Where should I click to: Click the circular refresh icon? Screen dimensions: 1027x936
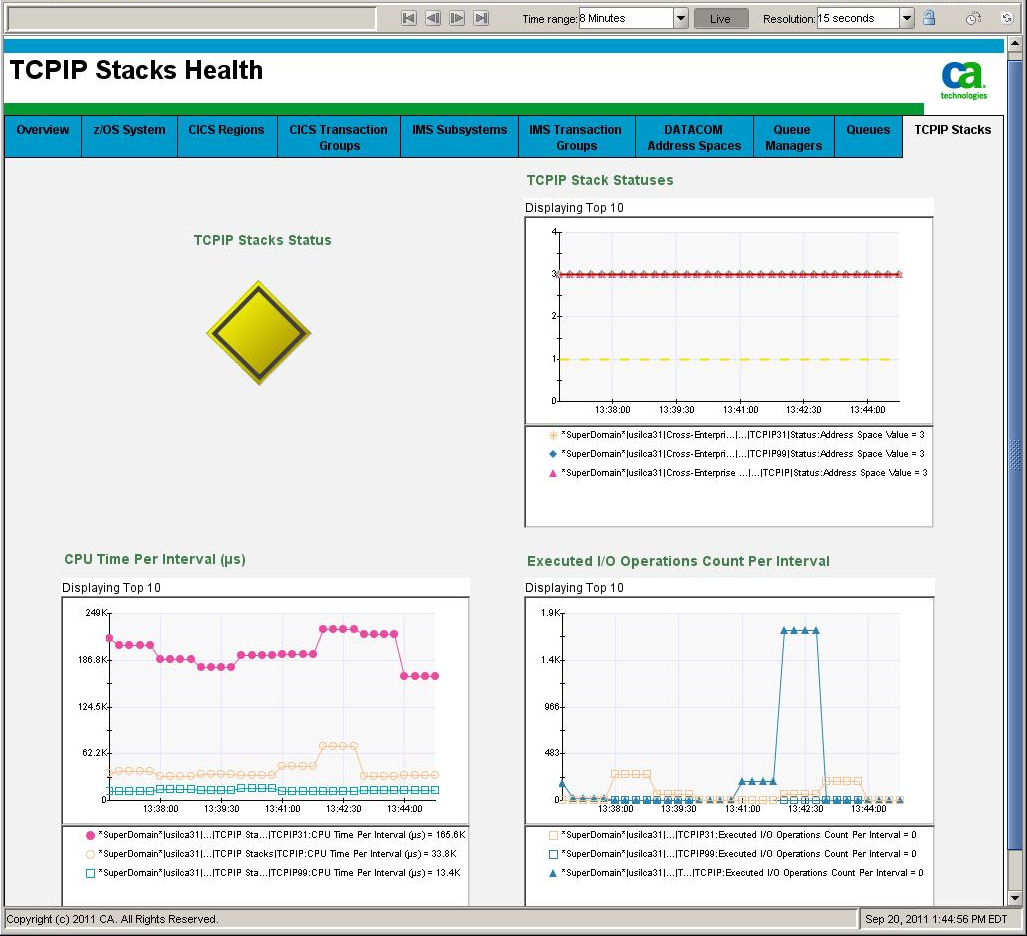click(x=1007, y=18)
